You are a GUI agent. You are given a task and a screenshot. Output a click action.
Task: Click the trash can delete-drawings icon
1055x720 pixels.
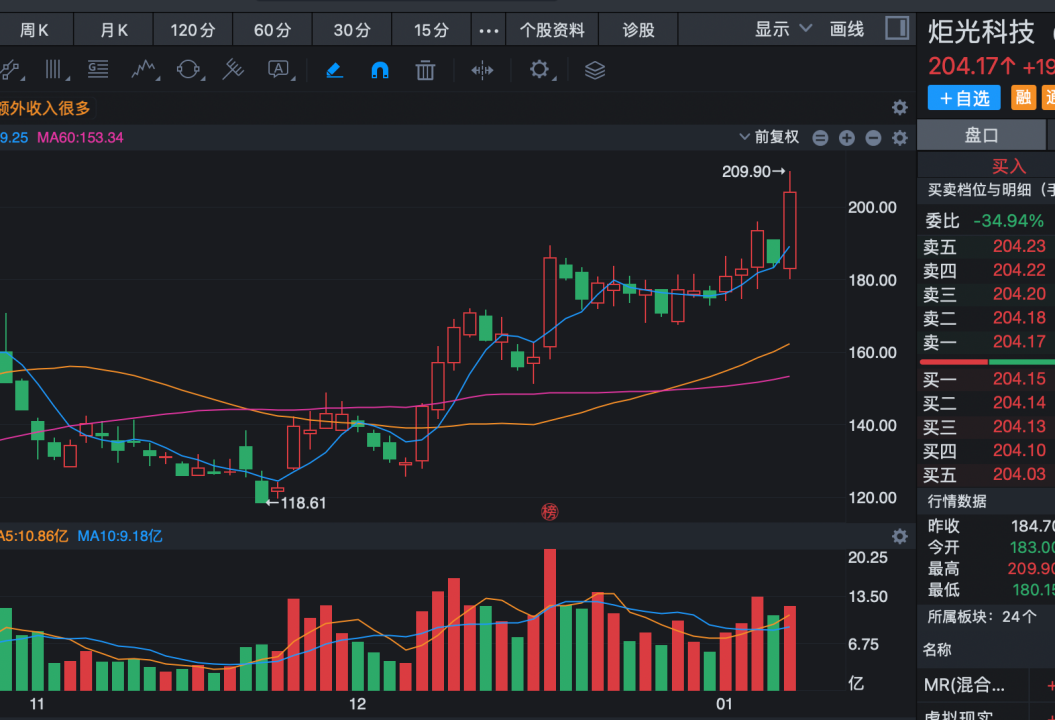coord(425,70)
